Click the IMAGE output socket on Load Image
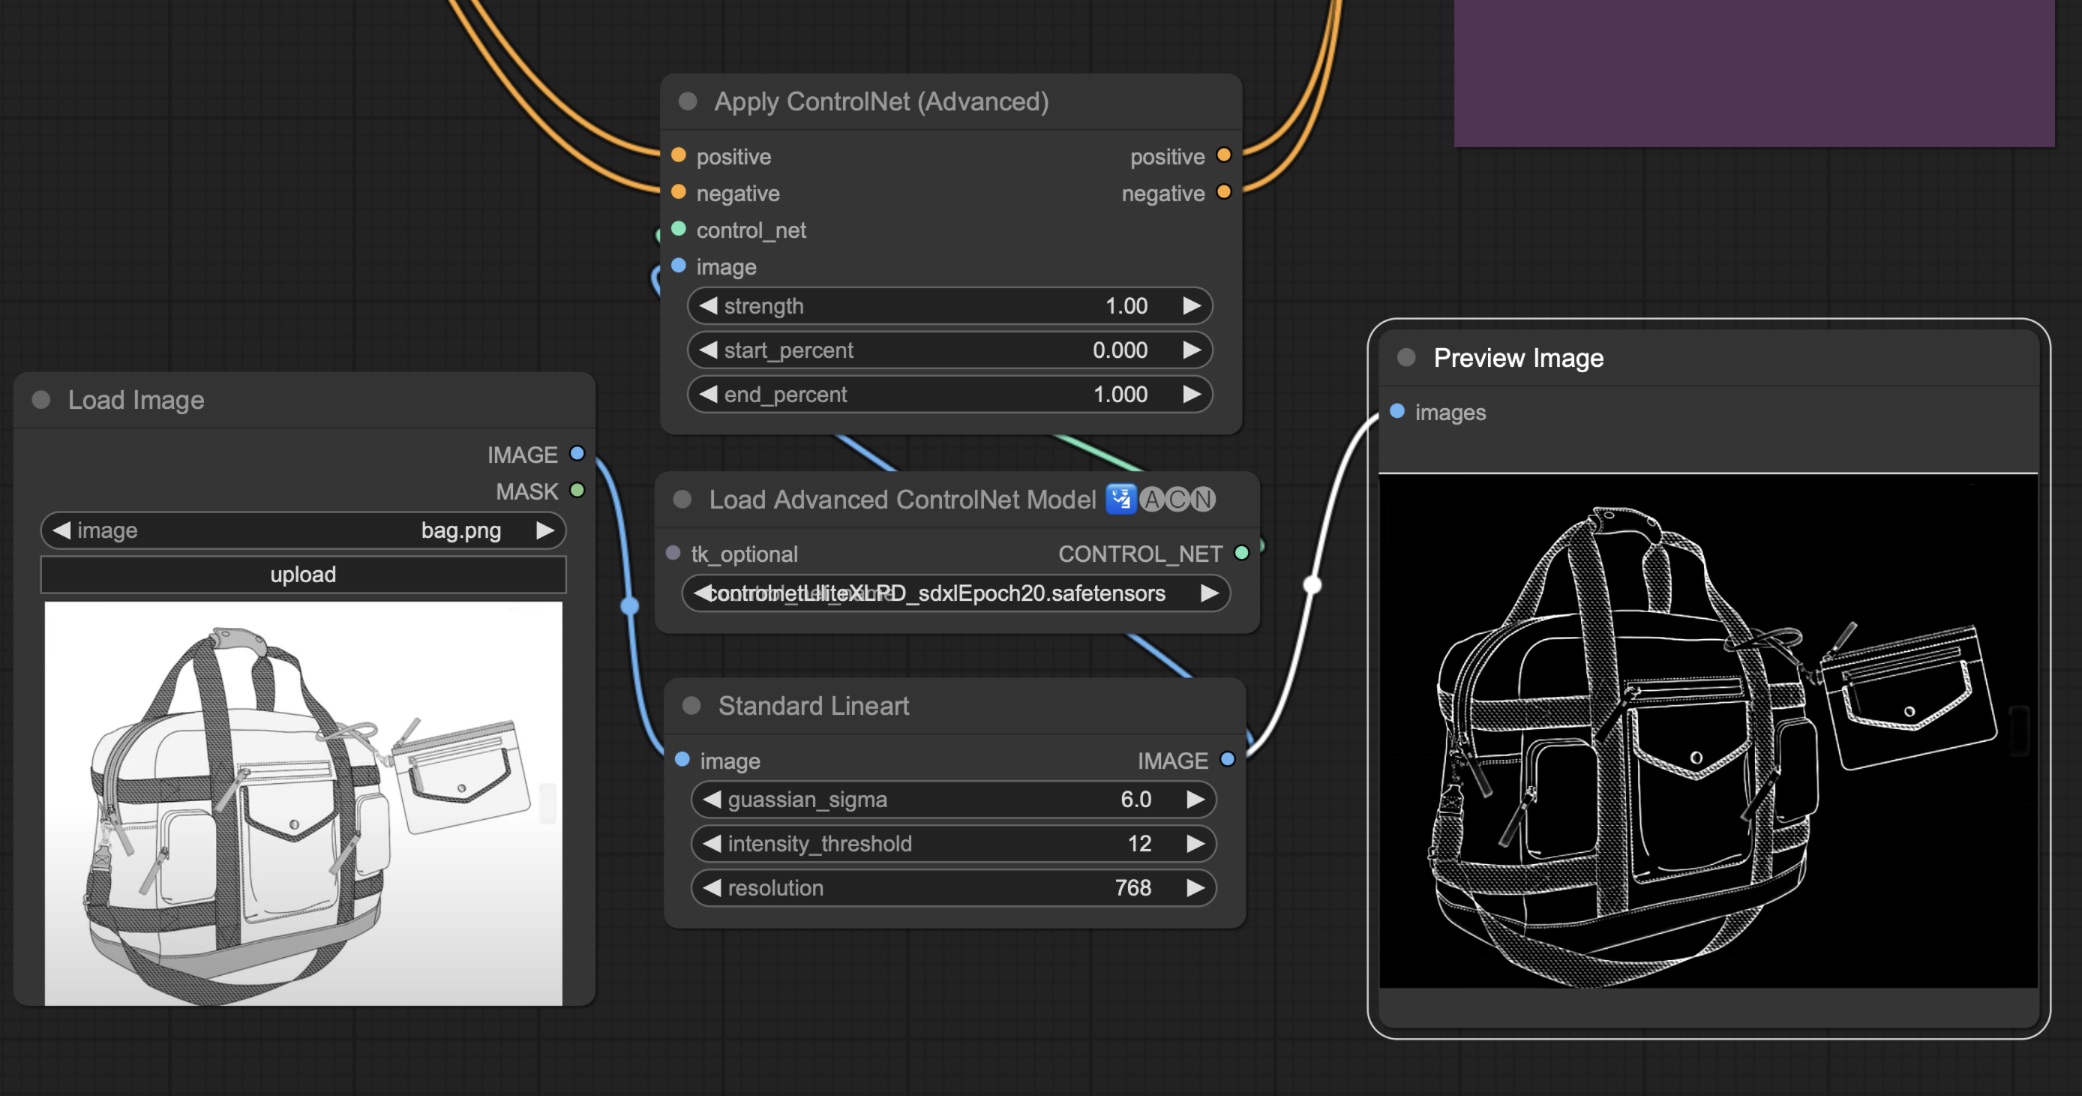 click(x=577, y=453)
